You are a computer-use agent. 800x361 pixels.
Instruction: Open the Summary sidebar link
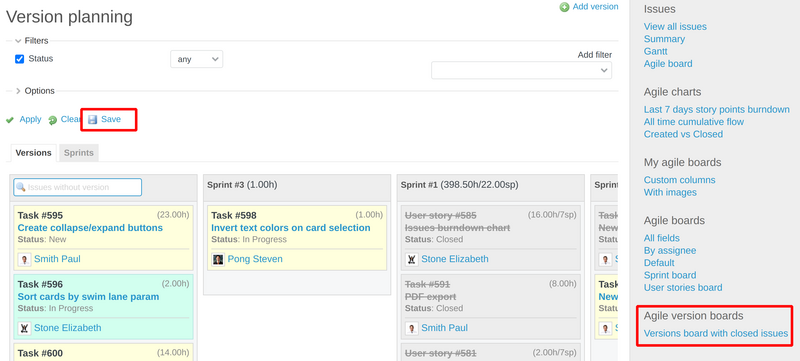point(664,39)
